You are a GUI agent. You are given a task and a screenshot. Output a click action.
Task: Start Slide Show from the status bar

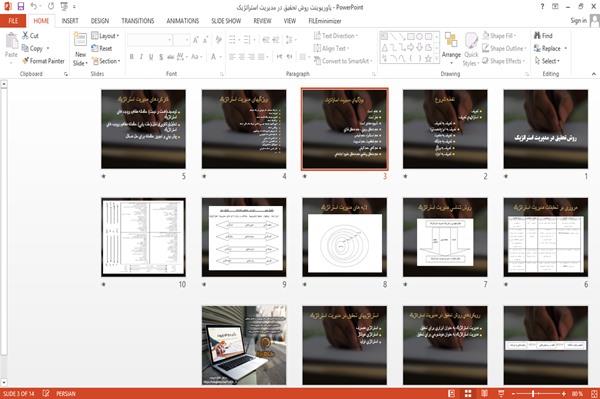(x=501, y=393)
